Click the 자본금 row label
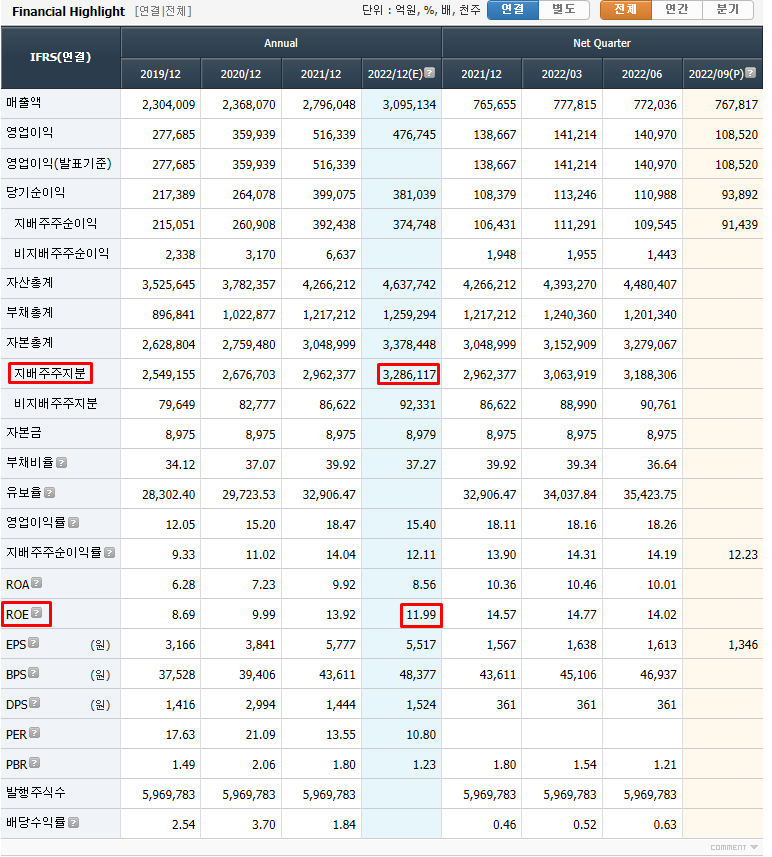 [24, 433]
